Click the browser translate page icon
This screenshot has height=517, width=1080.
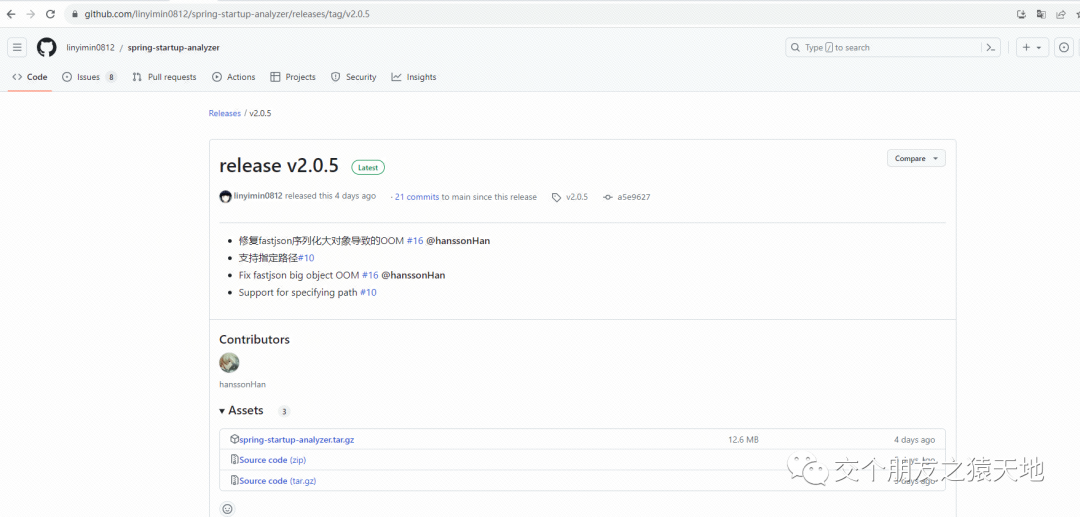[1041, 14]
